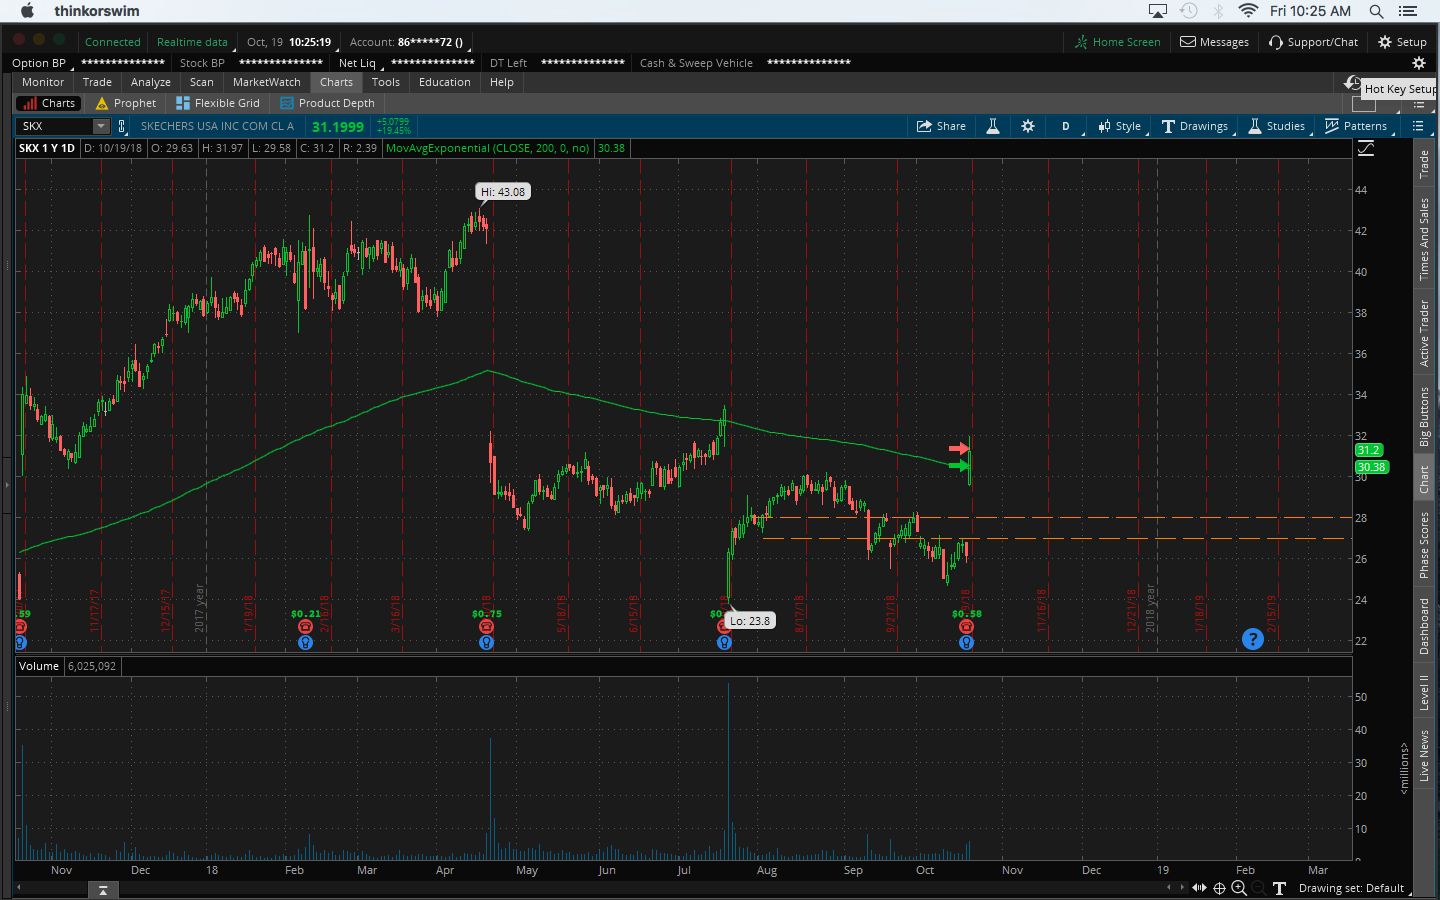This screenshot has height=900, width=1440.
Task: Toggle the Level II side panel
Action: (x=1424, y=692)
